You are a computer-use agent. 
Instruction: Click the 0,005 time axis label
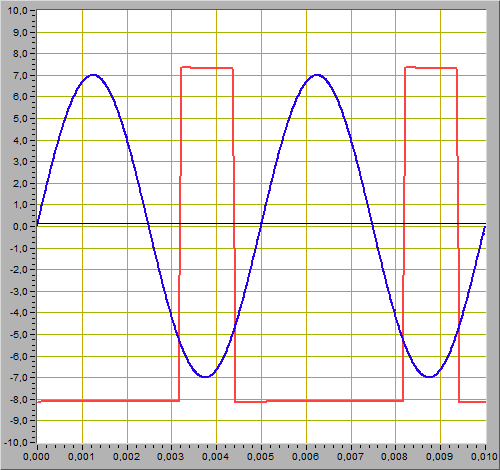coord(260,457)
